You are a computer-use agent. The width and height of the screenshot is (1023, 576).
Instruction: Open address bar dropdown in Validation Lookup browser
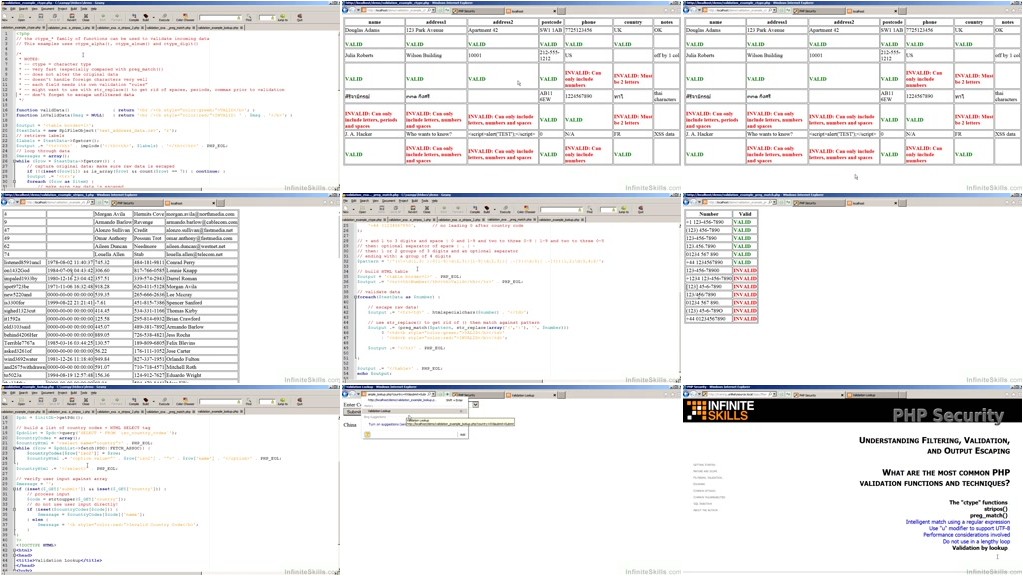click(x=433, y=394)
